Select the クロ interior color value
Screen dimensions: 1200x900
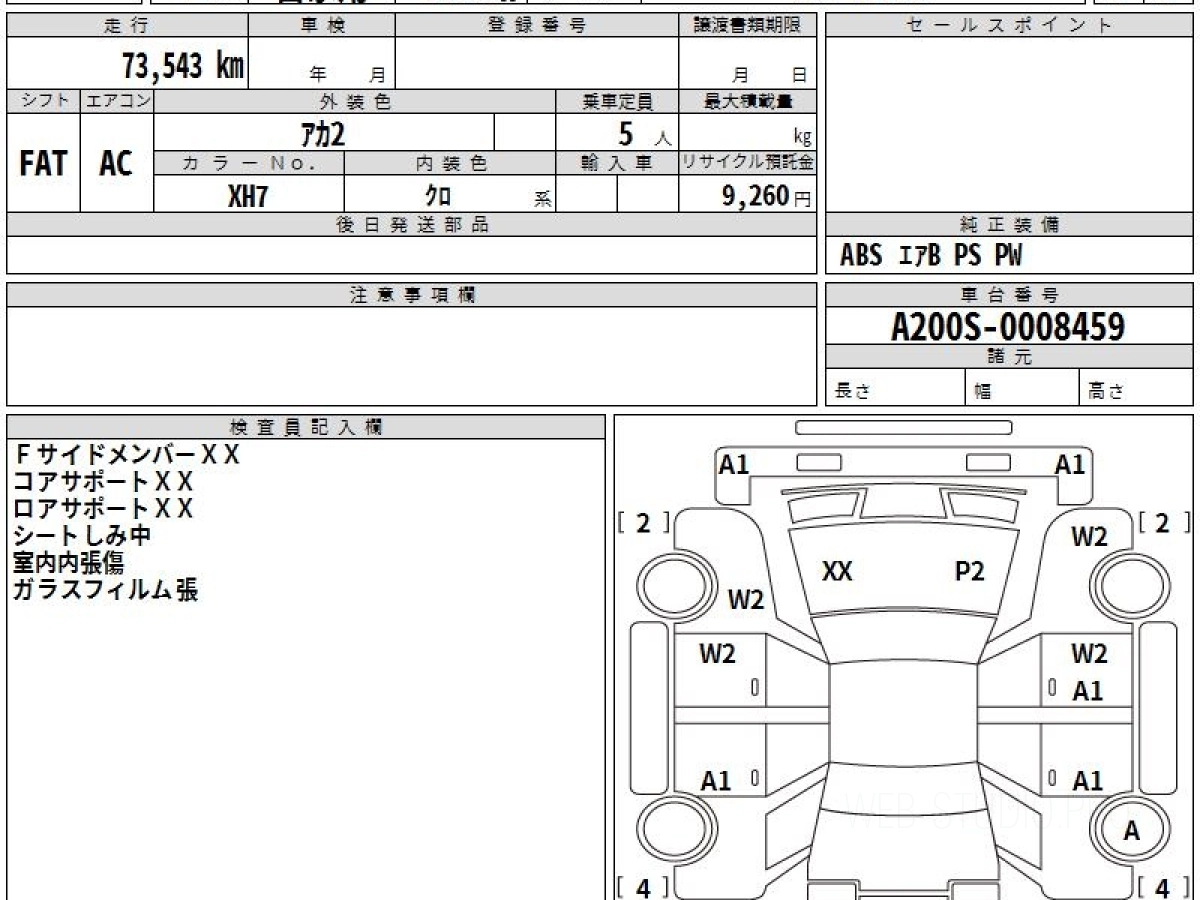438,195
